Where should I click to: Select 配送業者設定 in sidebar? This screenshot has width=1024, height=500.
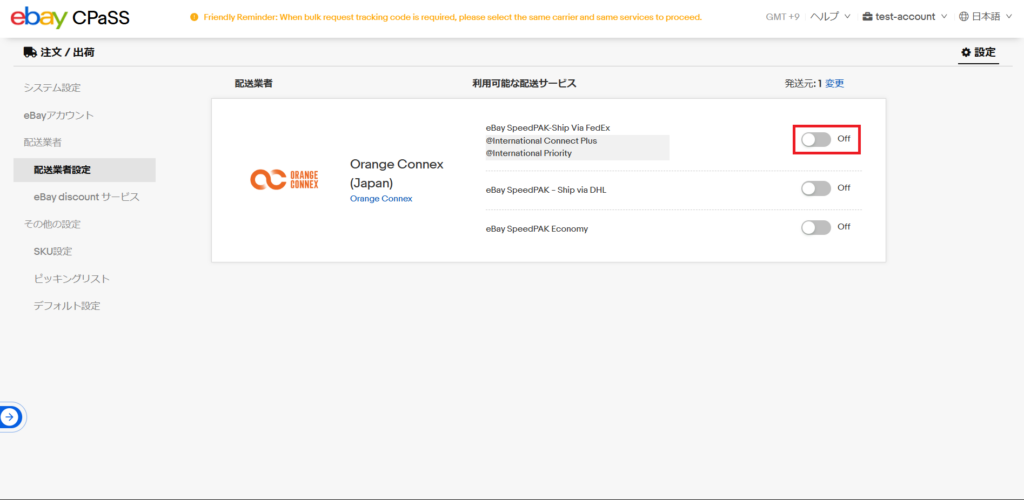84,170
